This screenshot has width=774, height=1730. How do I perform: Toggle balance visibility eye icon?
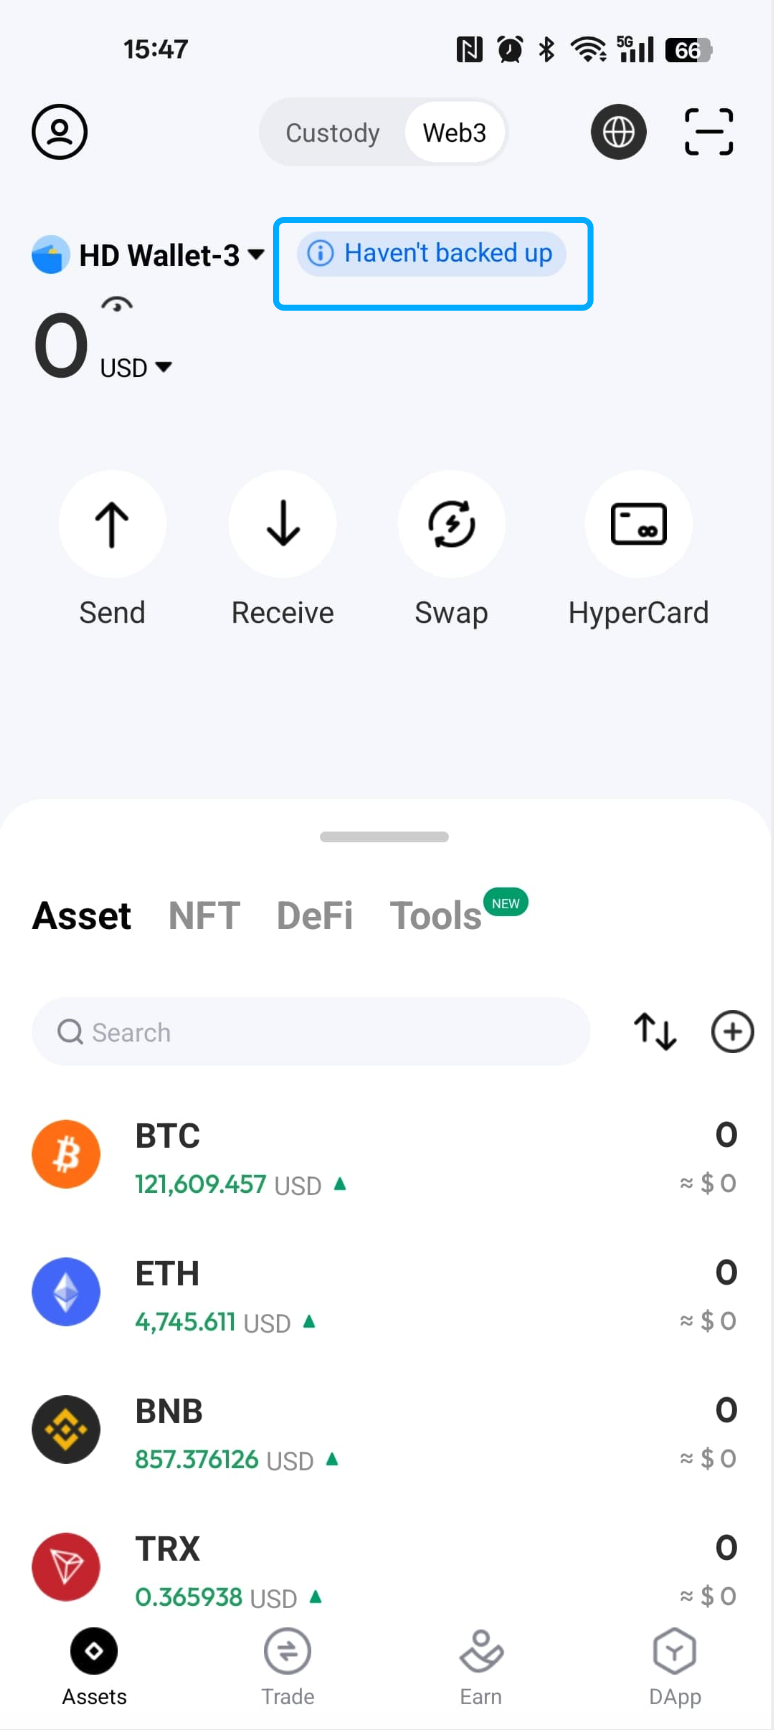[x=117, y=305]
